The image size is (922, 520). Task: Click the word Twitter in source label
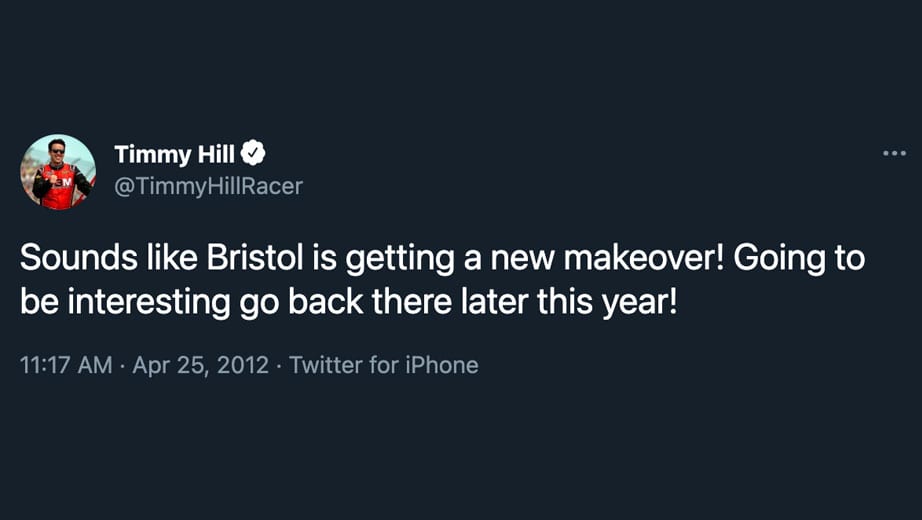pyautogui.click(x=326, y=365)
